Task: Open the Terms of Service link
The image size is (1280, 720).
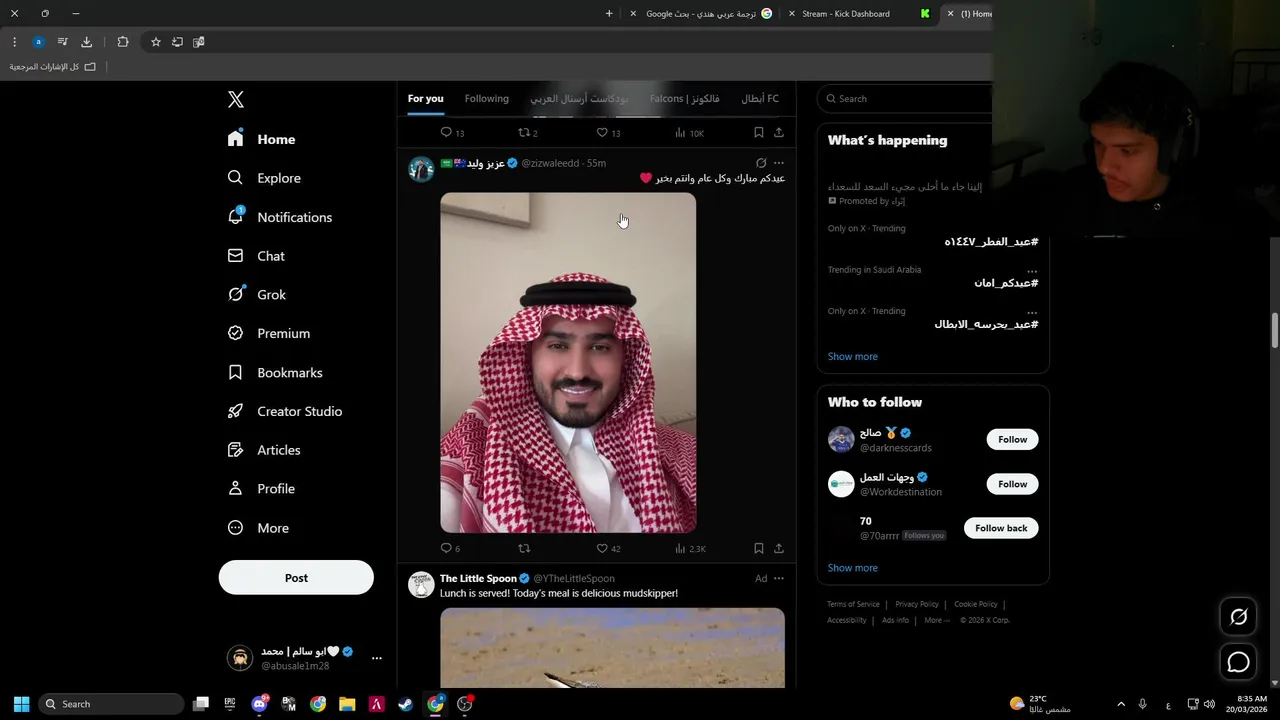Action: click(x=853, y=604)
